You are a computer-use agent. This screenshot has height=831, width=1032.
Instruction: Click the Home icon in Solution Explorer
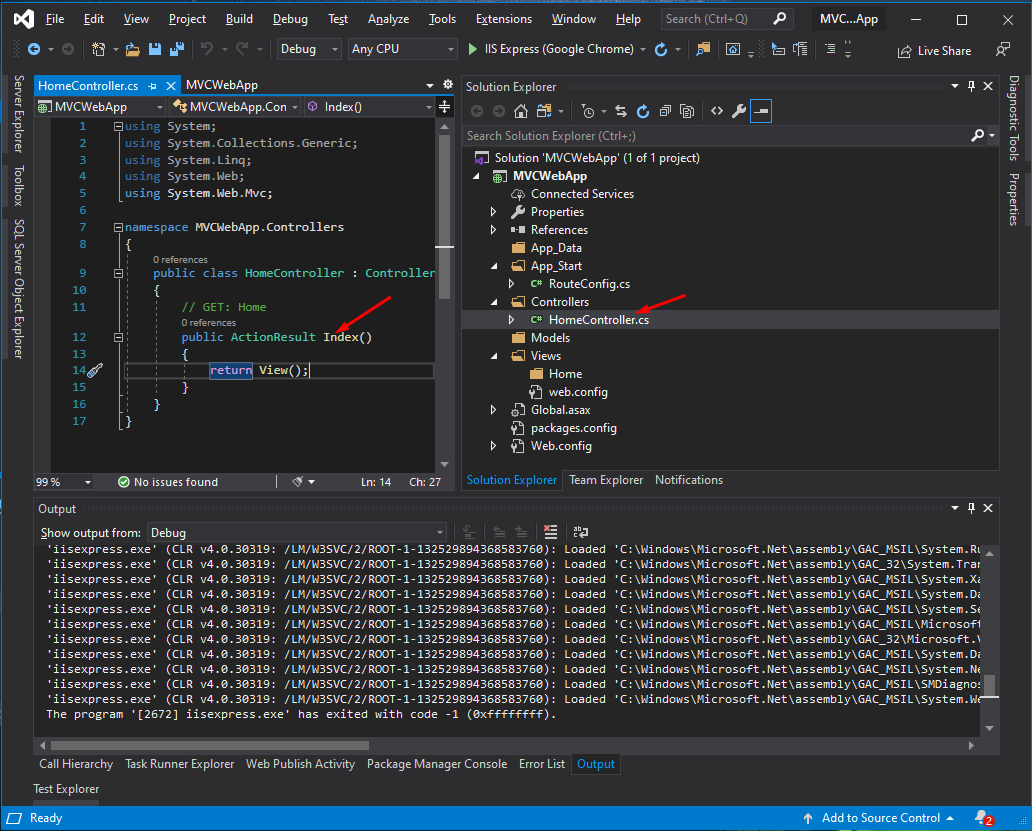pyautogui.click(x=521, y=111)
